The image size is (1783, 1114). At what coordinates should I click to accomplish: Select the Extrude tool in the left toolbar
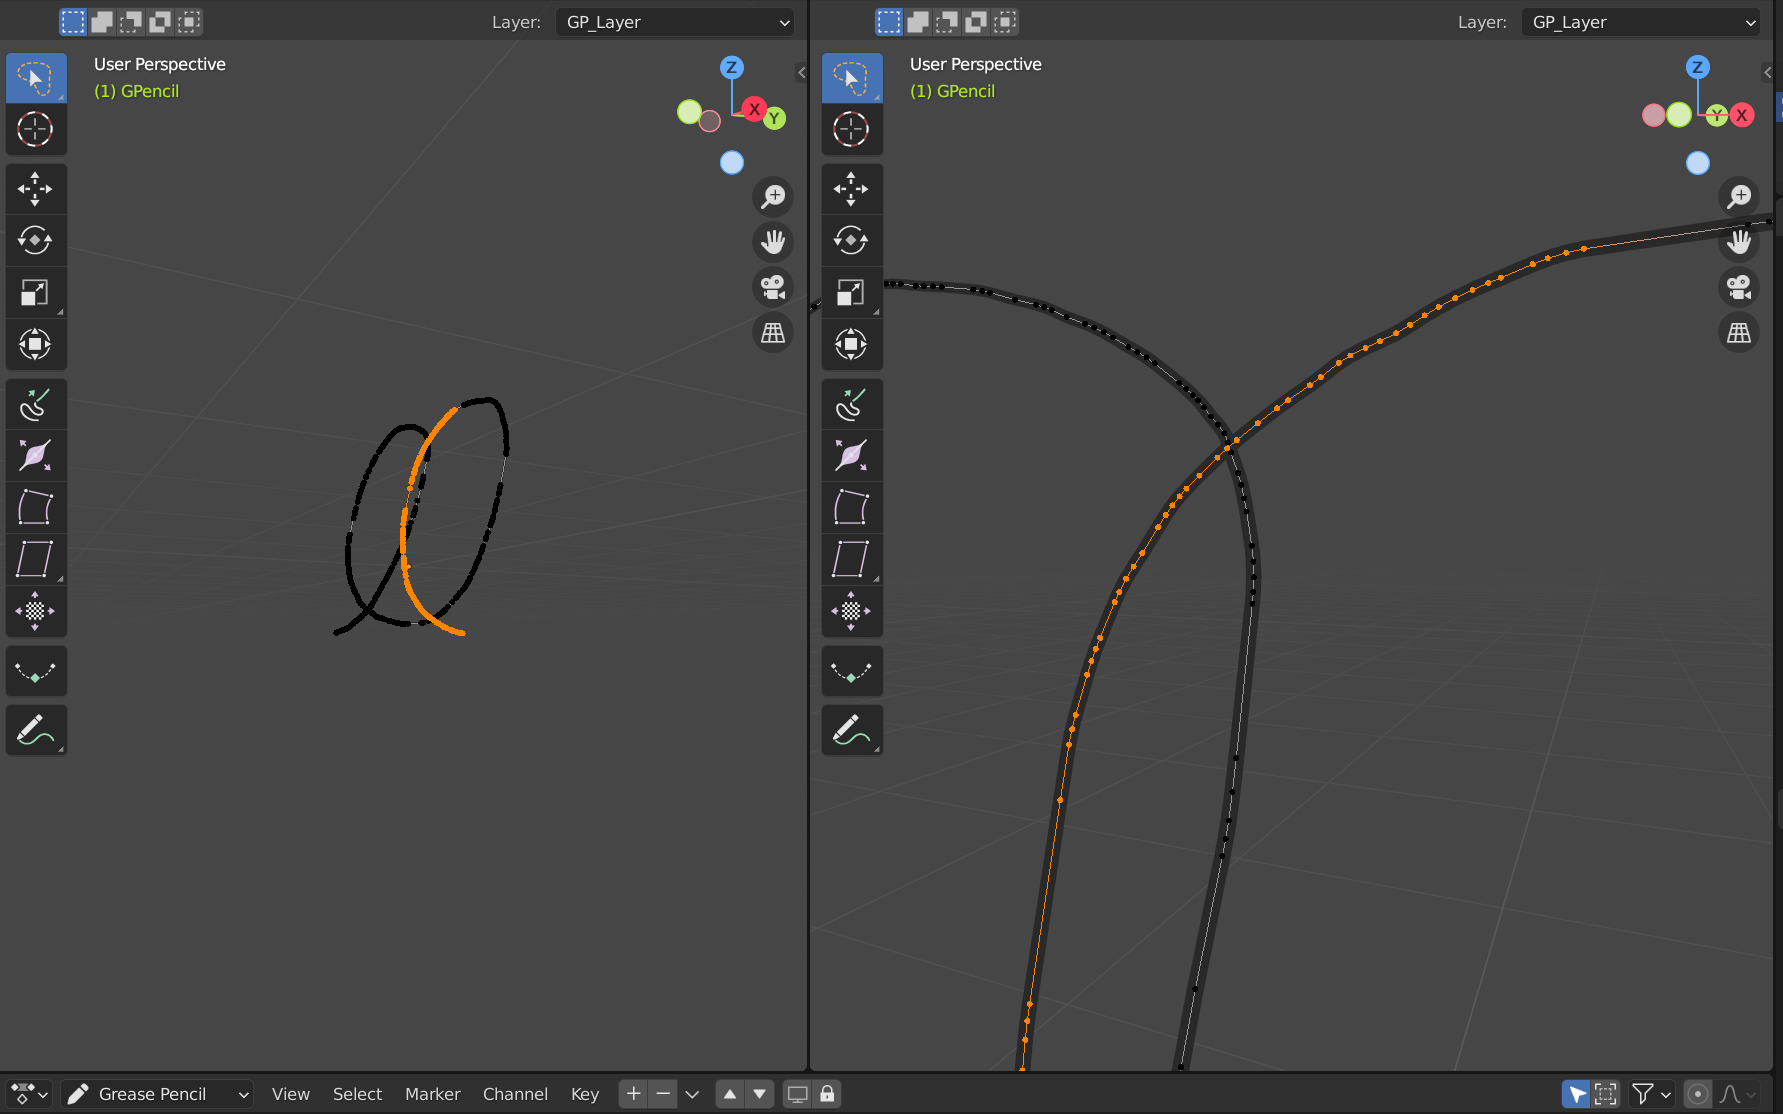coord(36,404)
